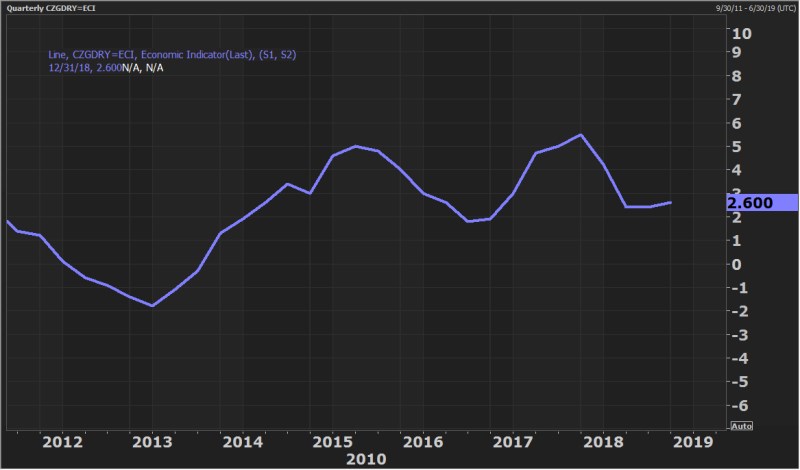Click the -6 value on the y-axis
Image resolution: width=800 pixels, height=470 pixels.
click(x=738, y=405)
